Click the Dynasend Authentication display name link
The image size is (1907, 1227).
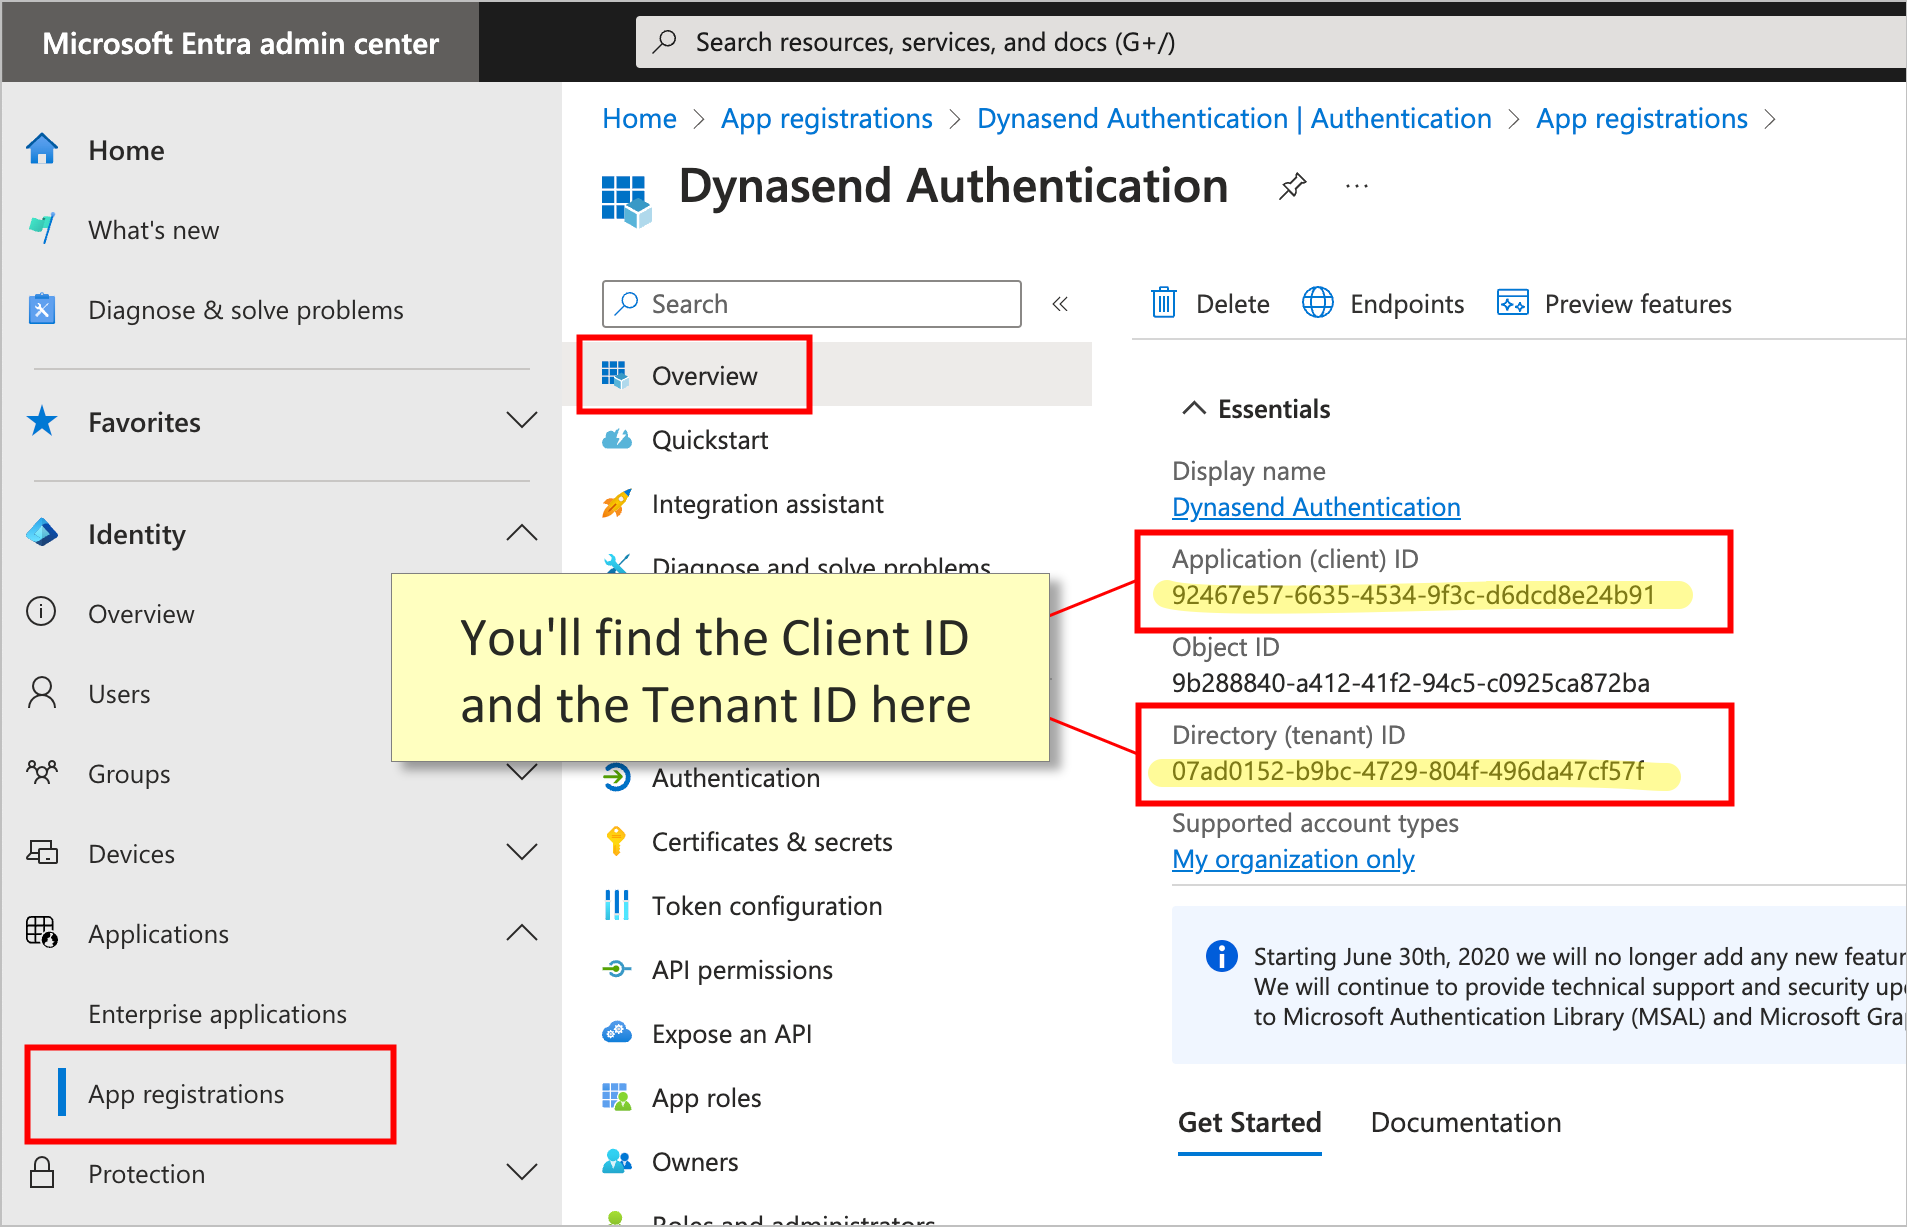pos(1315,507)
